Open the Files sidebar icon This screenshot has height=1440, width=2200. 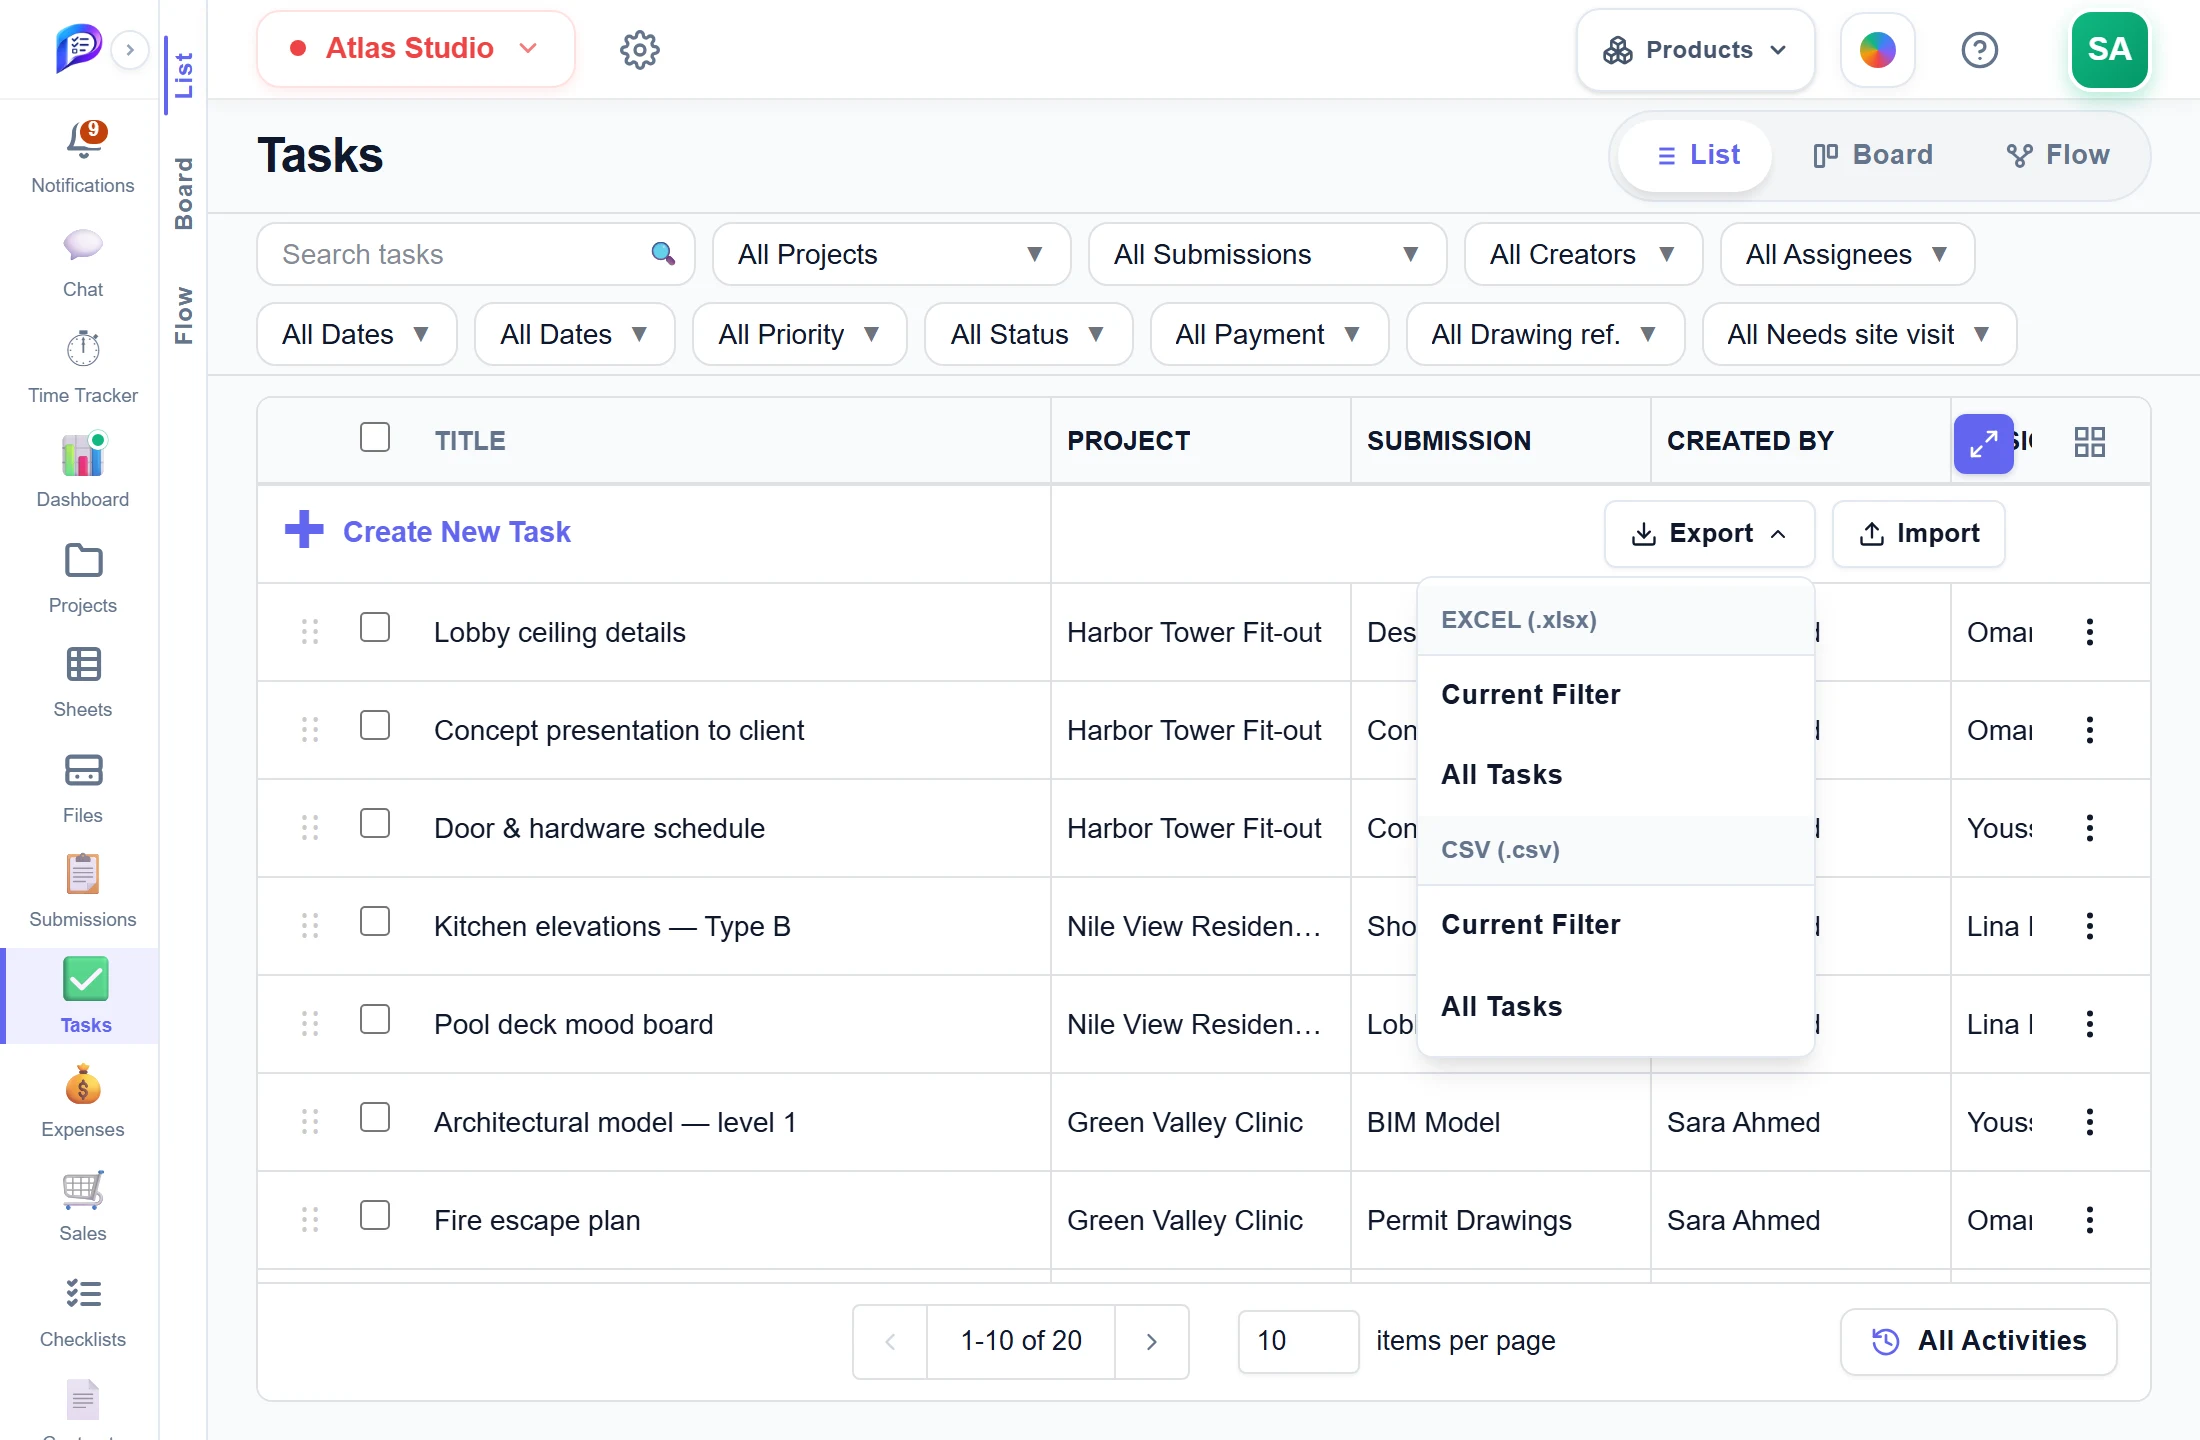tap(83, 771)
